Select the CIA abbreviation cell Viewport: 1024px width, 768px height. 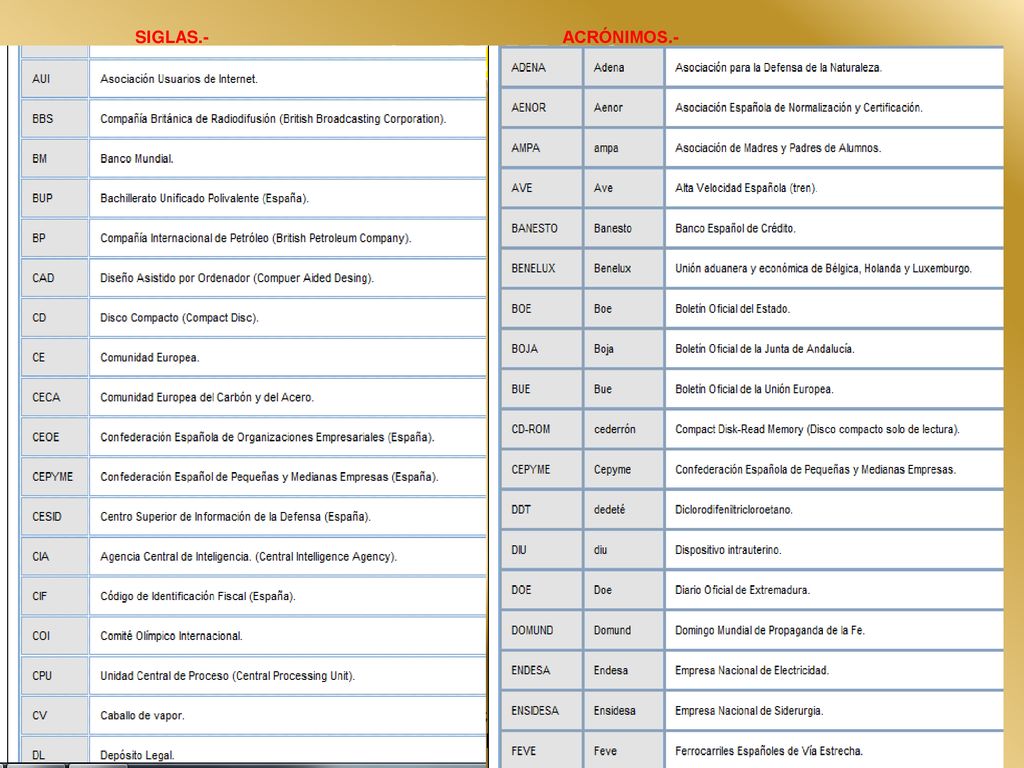[x=54, y=557]
